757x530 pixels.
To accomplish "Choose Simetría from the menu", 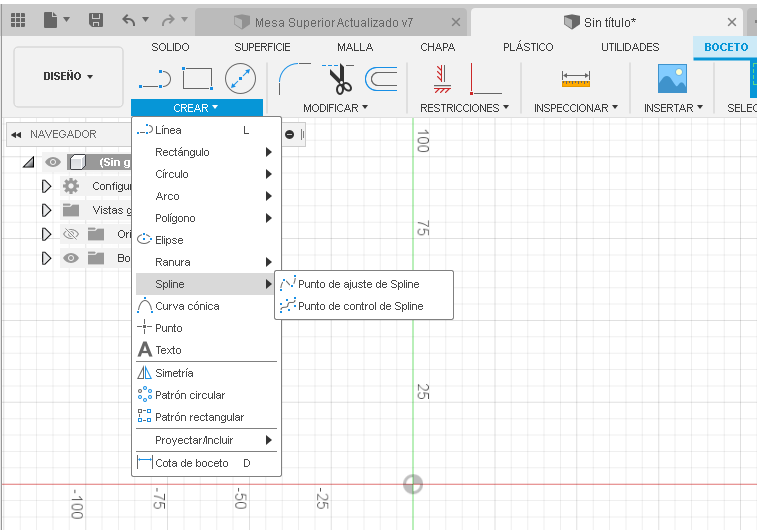I will coord(207,373).
